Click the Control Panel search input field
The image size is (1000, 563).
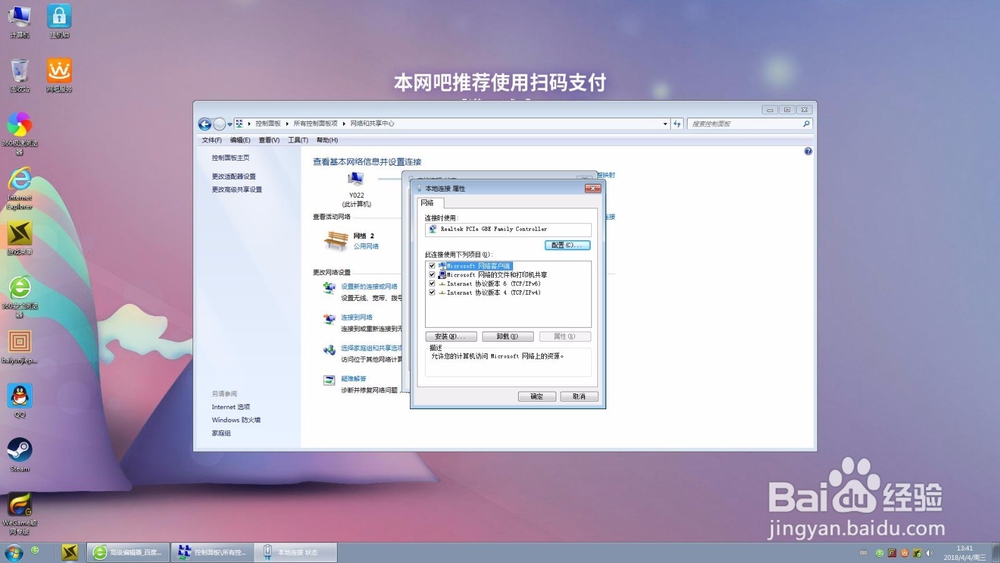click(743, 124)
